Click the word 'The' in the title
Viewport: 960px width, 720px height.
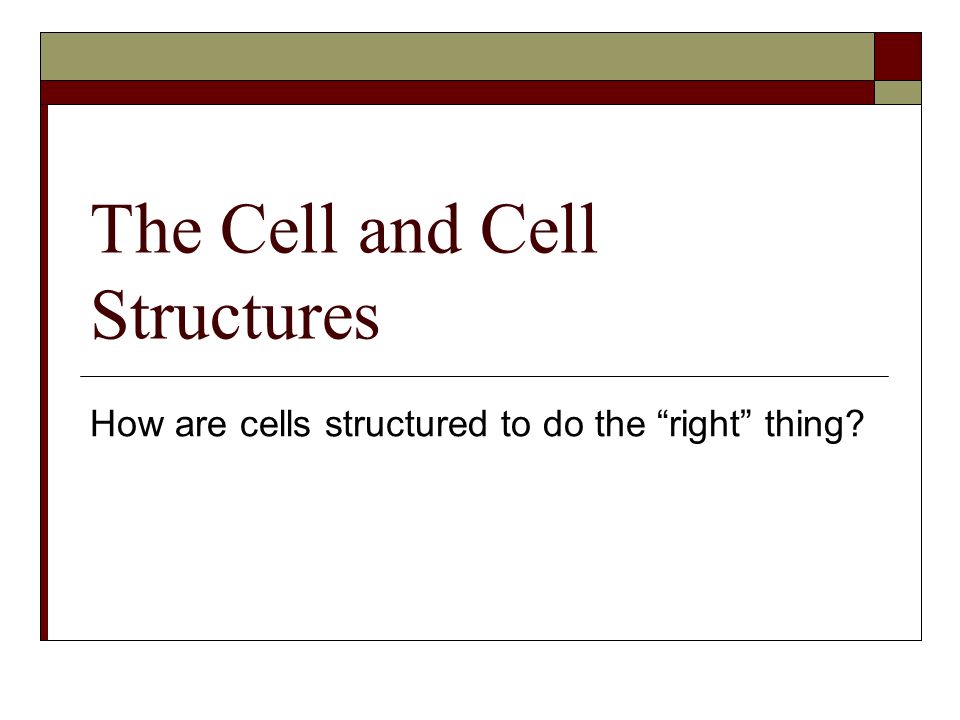click(146, 228)
